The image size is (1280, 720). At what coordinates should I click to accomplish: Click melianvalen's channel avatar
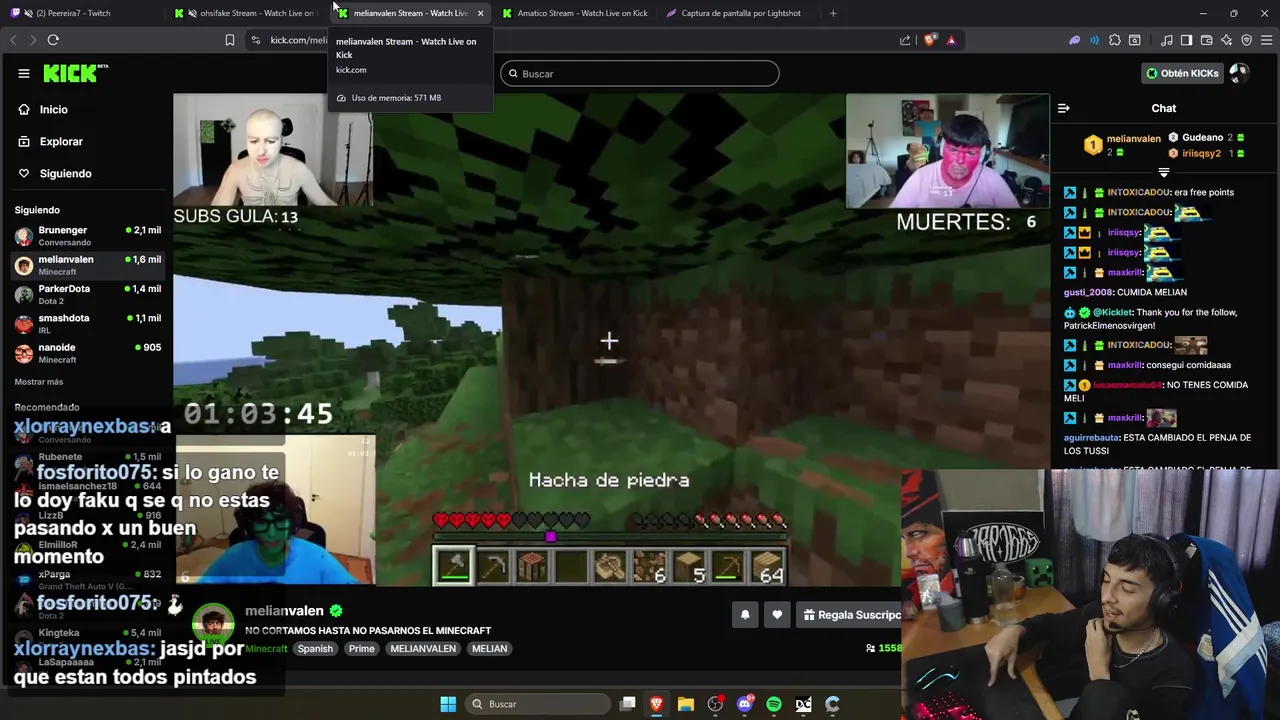point(213,626)
